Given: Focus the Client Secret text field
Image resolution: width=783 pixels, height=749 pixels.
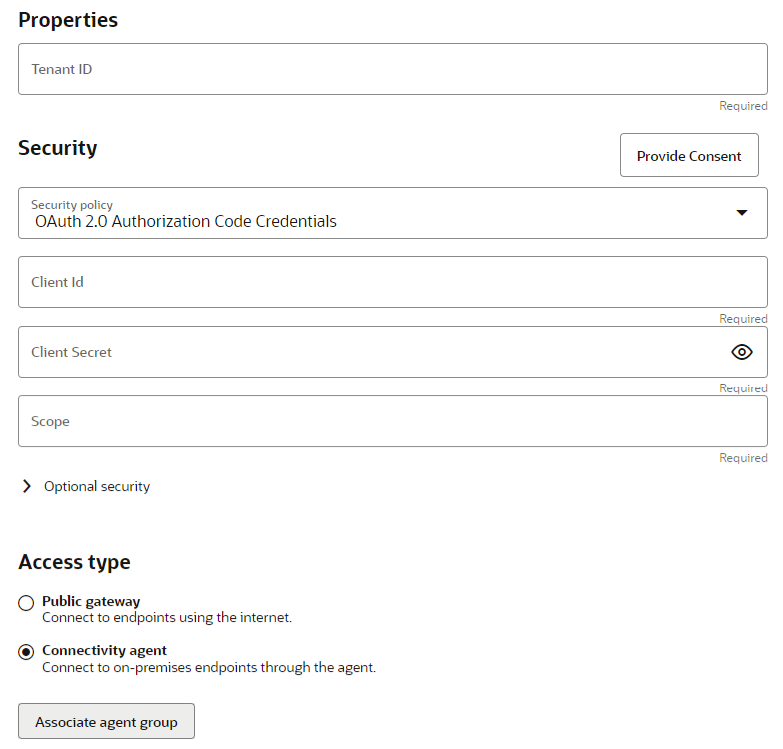Looking at the screenshot, I should click(x=370, y=352).
